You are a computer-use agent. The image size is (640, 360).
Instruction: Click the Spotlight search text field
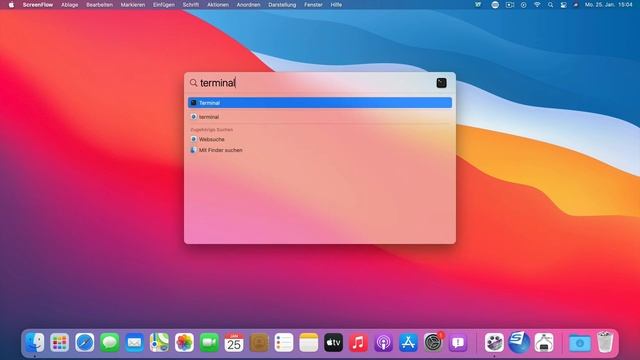314,83
